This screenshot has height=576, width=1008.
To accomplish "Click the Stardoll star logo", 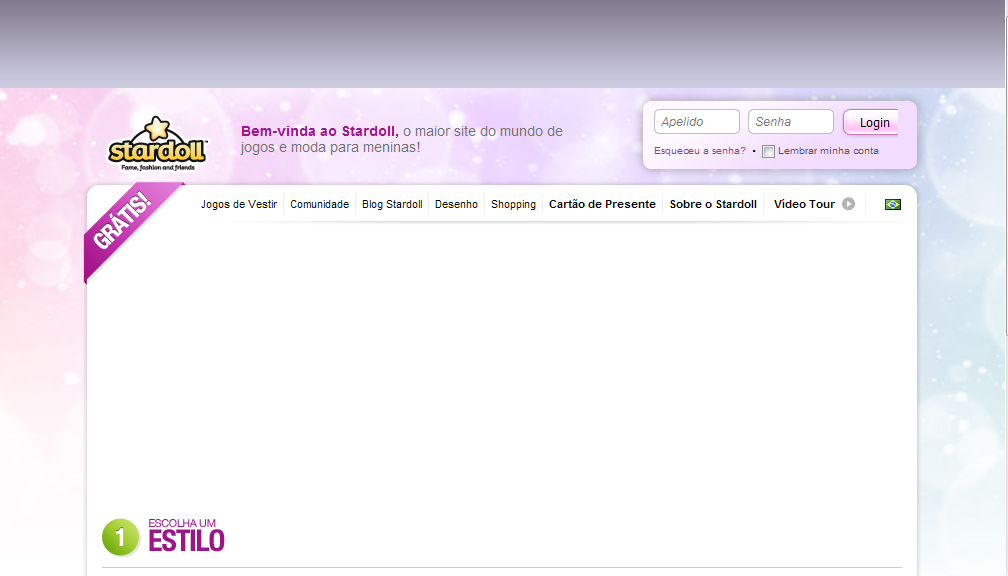I will (x=157, y=143).
